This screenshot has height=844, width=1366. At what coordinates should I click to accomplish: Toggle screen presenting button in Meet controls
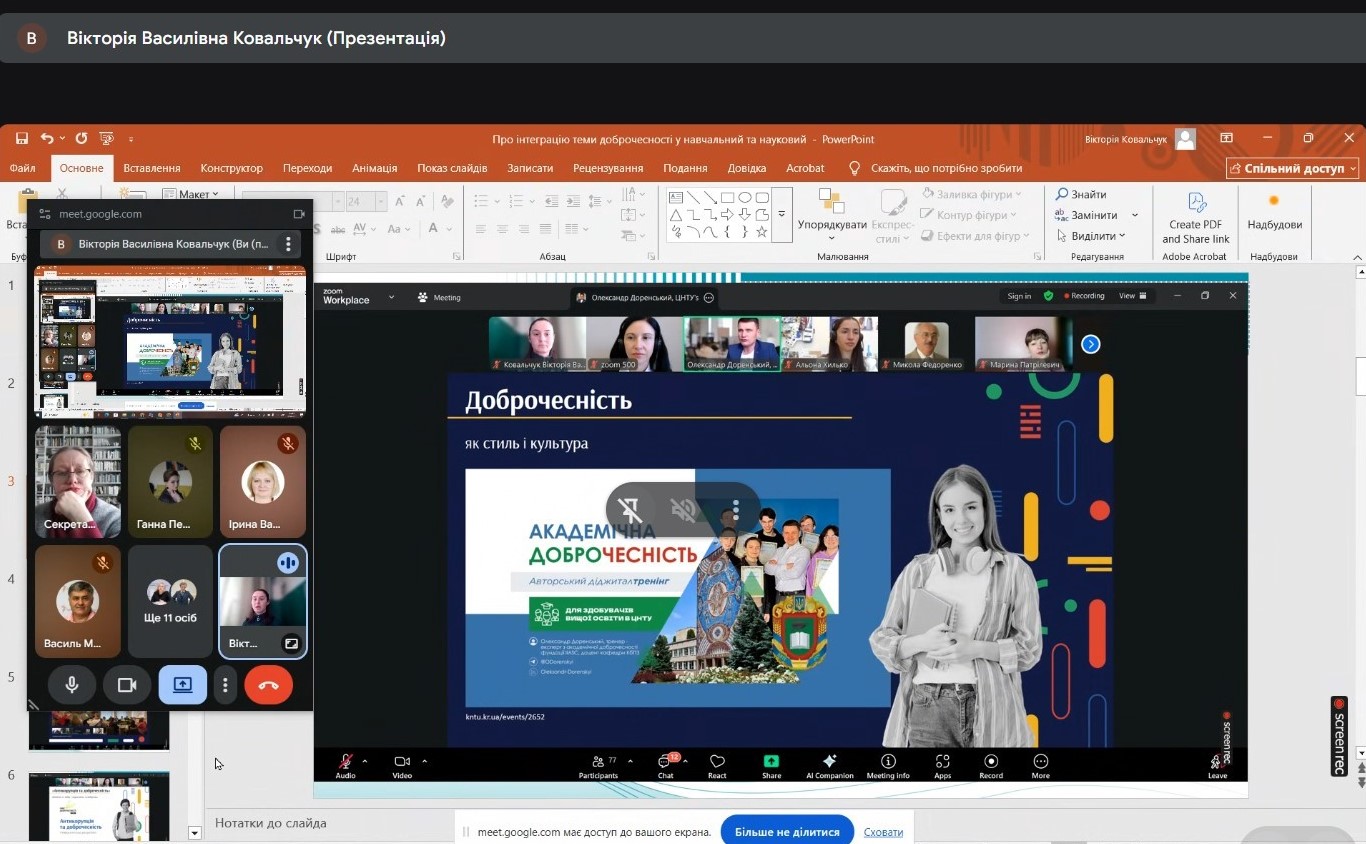[182, 685]
